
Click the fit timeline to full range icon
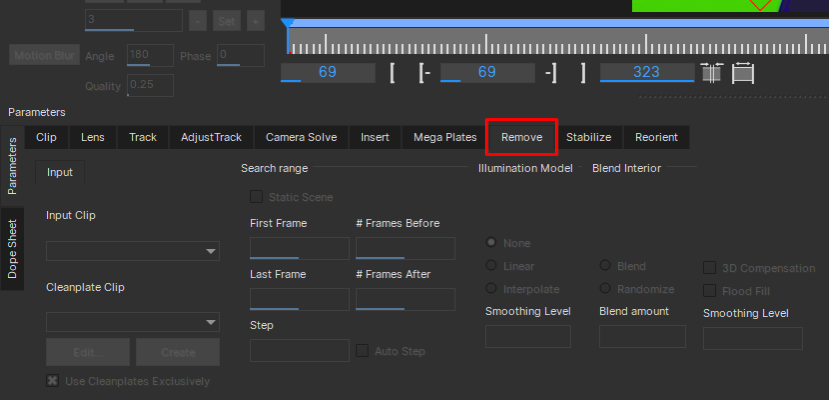point(743,73)
